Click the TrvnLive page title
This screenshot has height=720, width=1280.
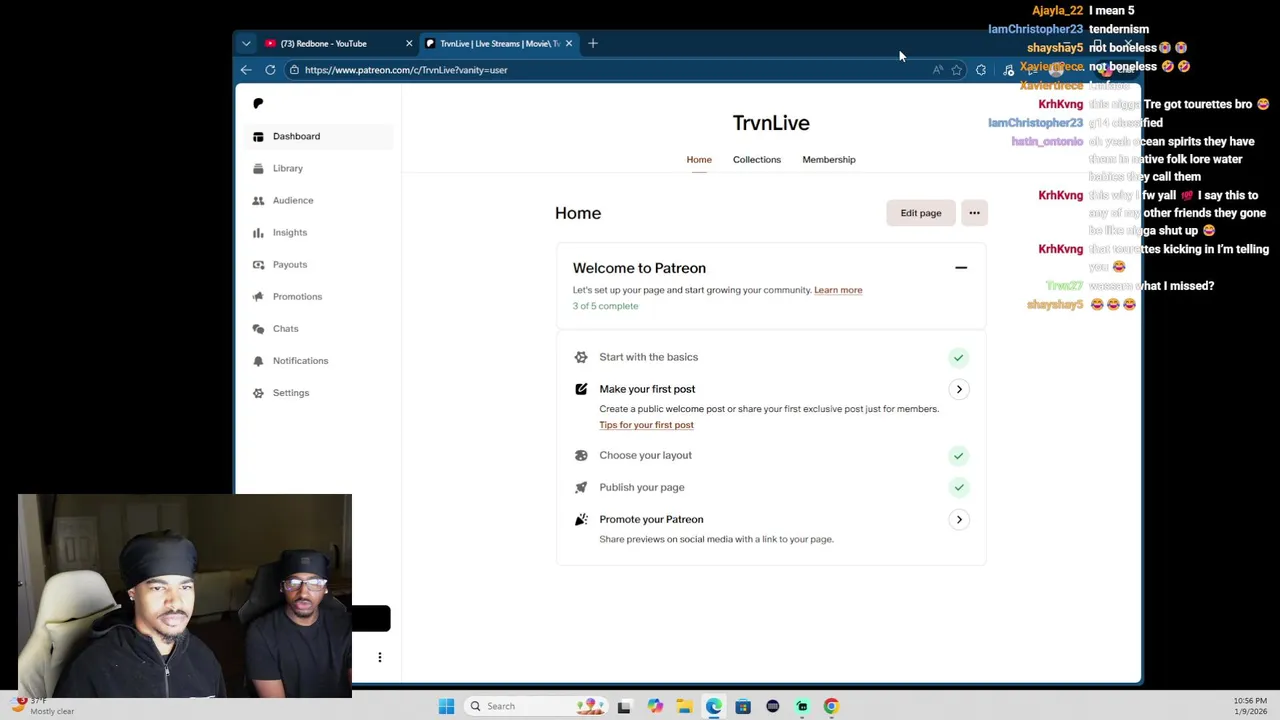pyautogui.click(x=771, y=123)
